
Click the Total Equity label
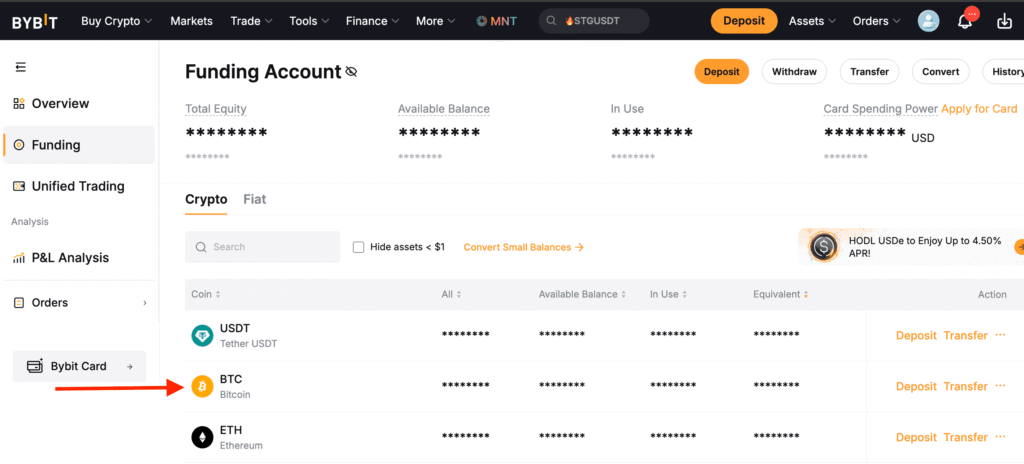click(x=216, y=109)
